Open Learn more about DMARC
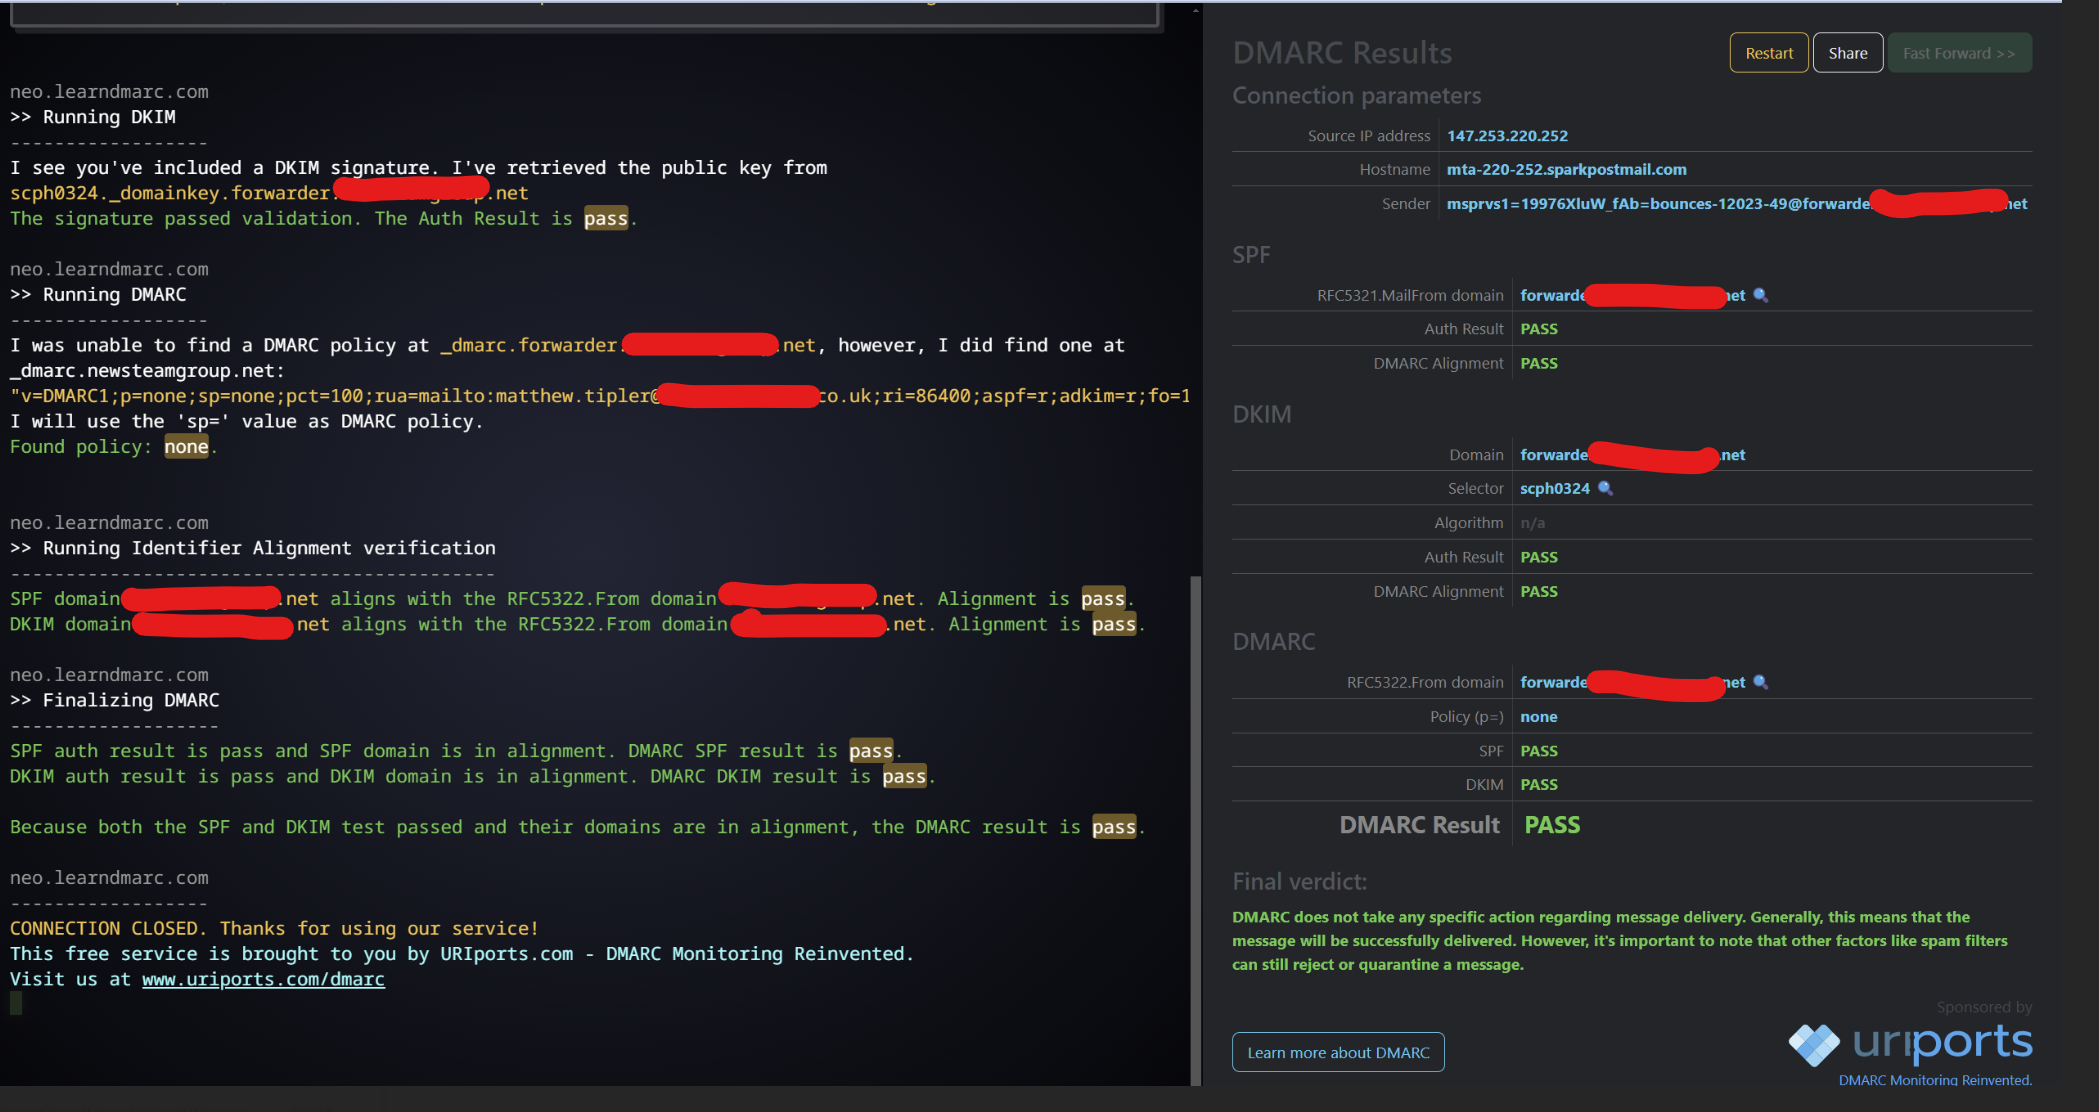 click(1338, 1052)
